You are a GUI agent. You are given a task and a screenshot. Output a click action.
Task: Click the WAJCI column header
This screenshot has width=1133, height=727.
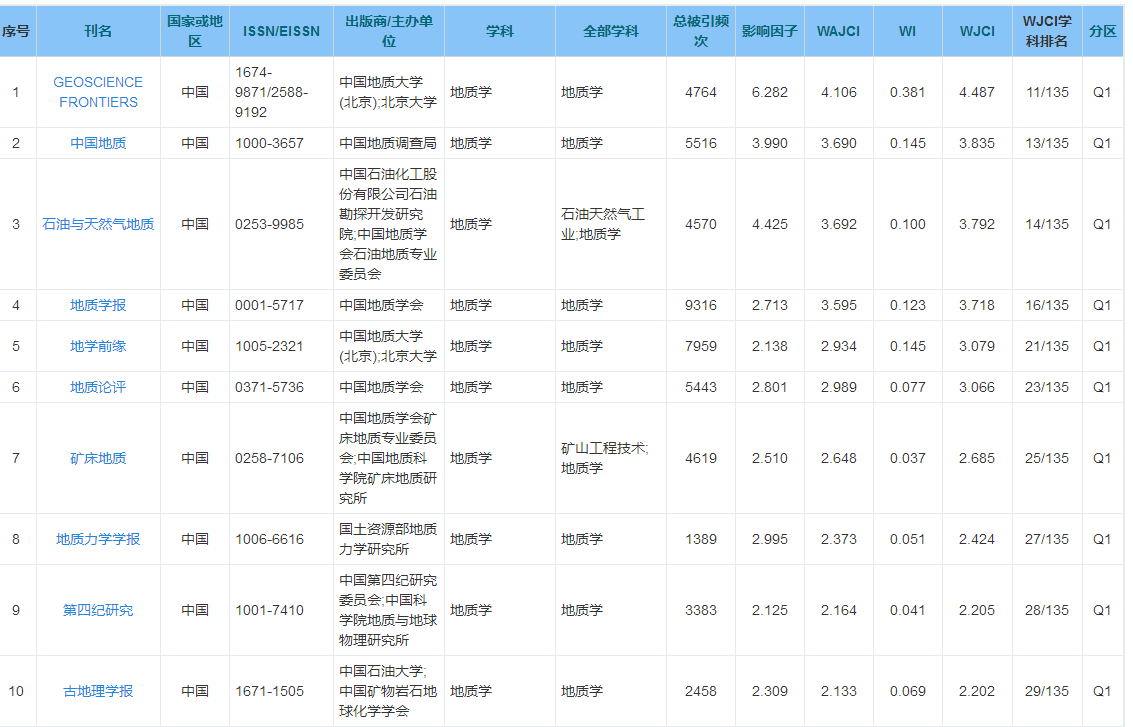838,31
